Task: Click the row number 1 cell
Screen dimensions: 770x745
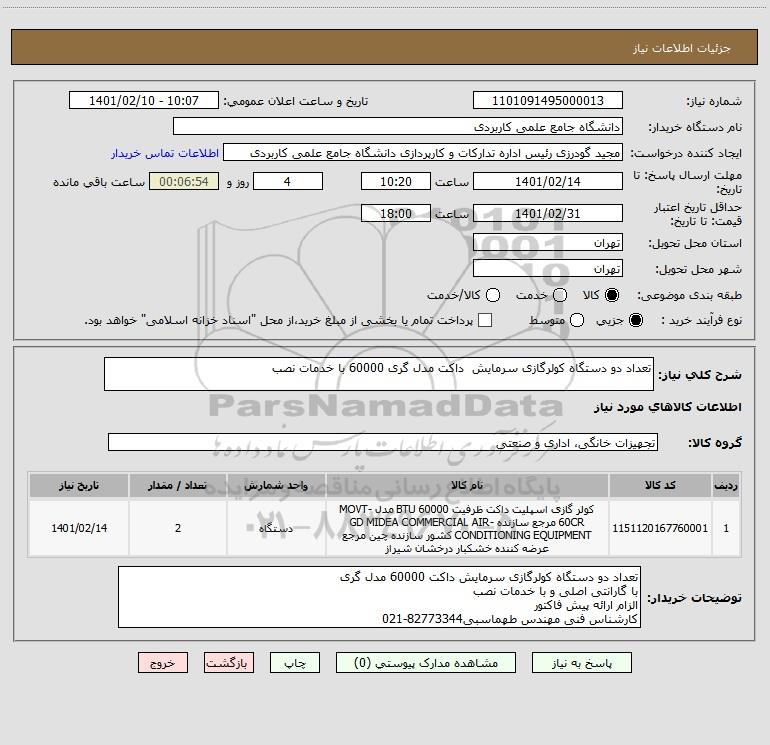Action: point(726,528)
